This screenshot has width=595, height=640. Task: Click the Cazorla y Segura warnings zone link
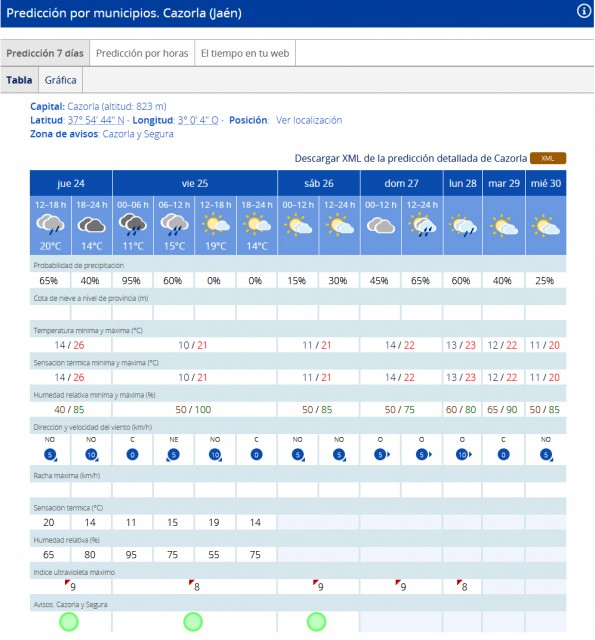138,134
